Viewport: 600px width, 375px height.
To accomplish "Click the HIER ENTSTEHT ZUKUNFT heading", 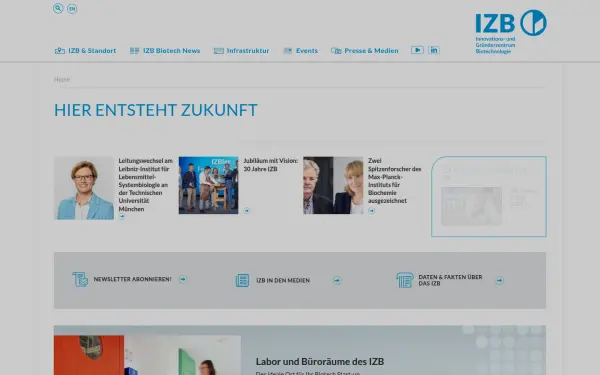I will 156,110.
